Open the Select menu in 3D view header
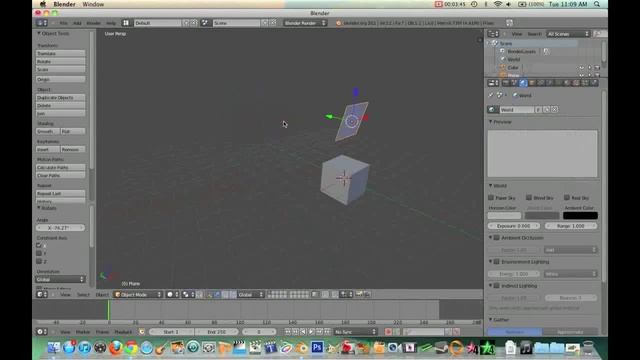Viewport: 640px width, 360px height. pos(83,294)
